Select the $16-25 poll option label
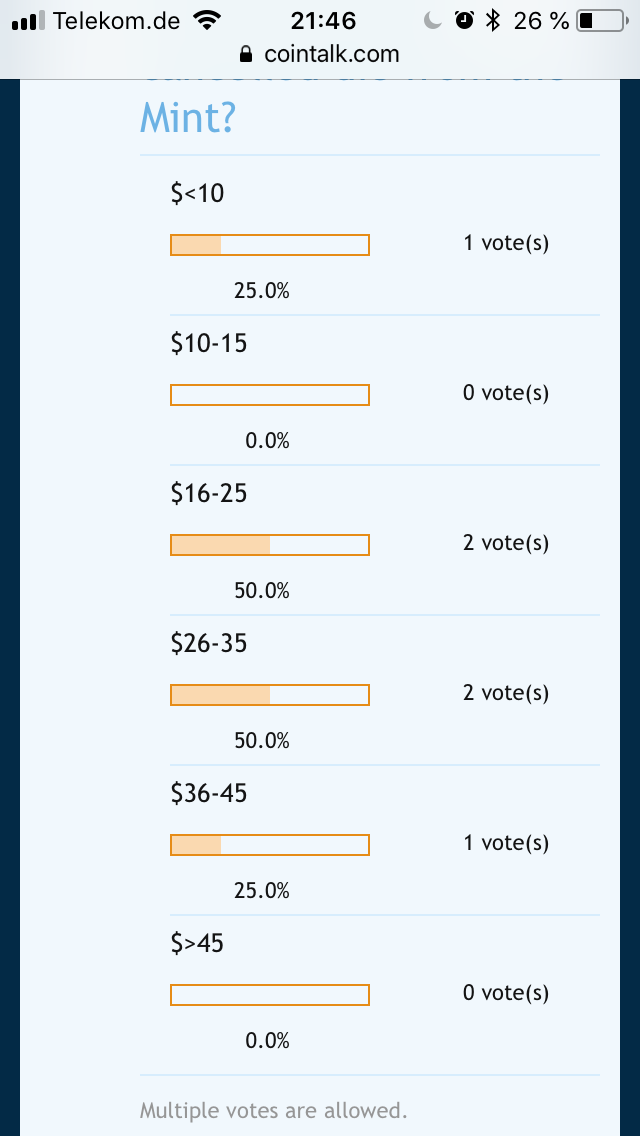 [208, 494]
